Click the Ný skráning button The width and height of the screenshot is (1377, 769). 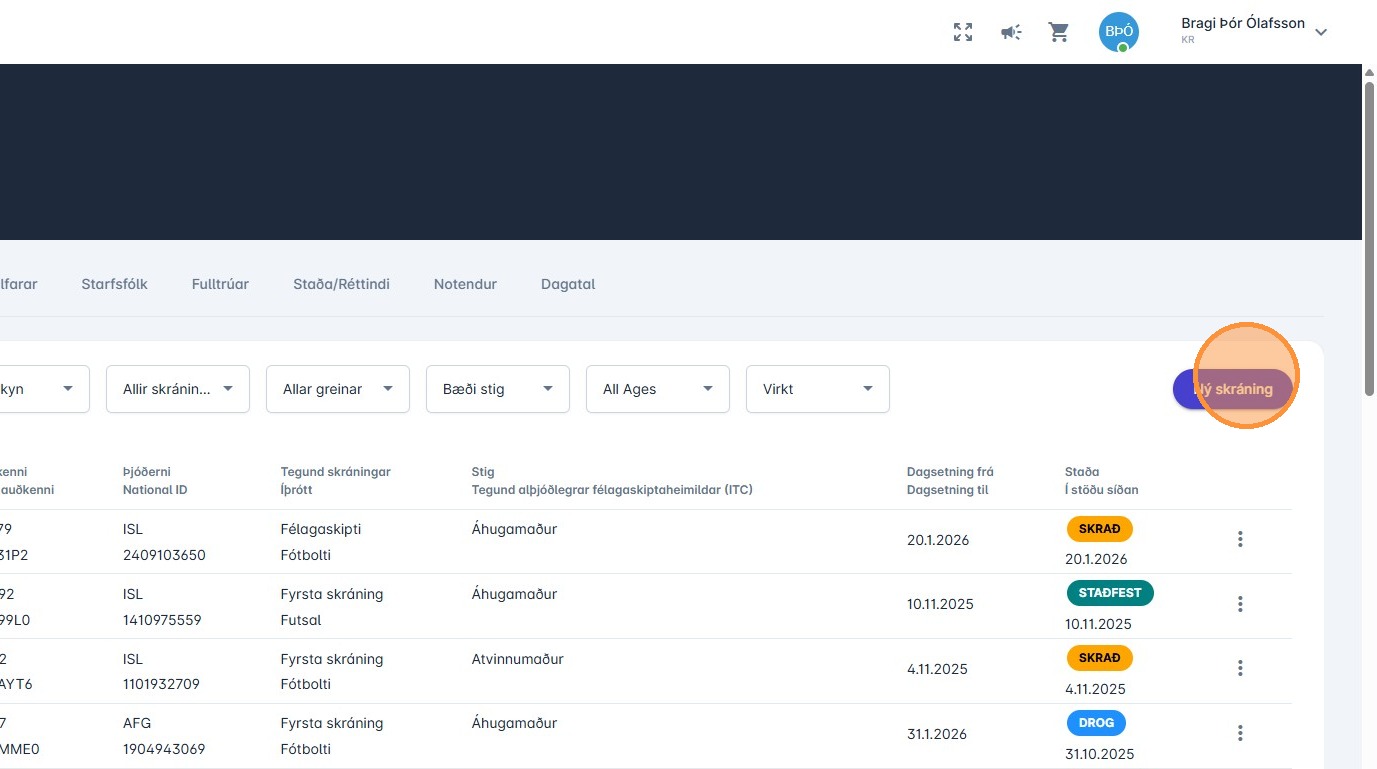coord(1233,389)
